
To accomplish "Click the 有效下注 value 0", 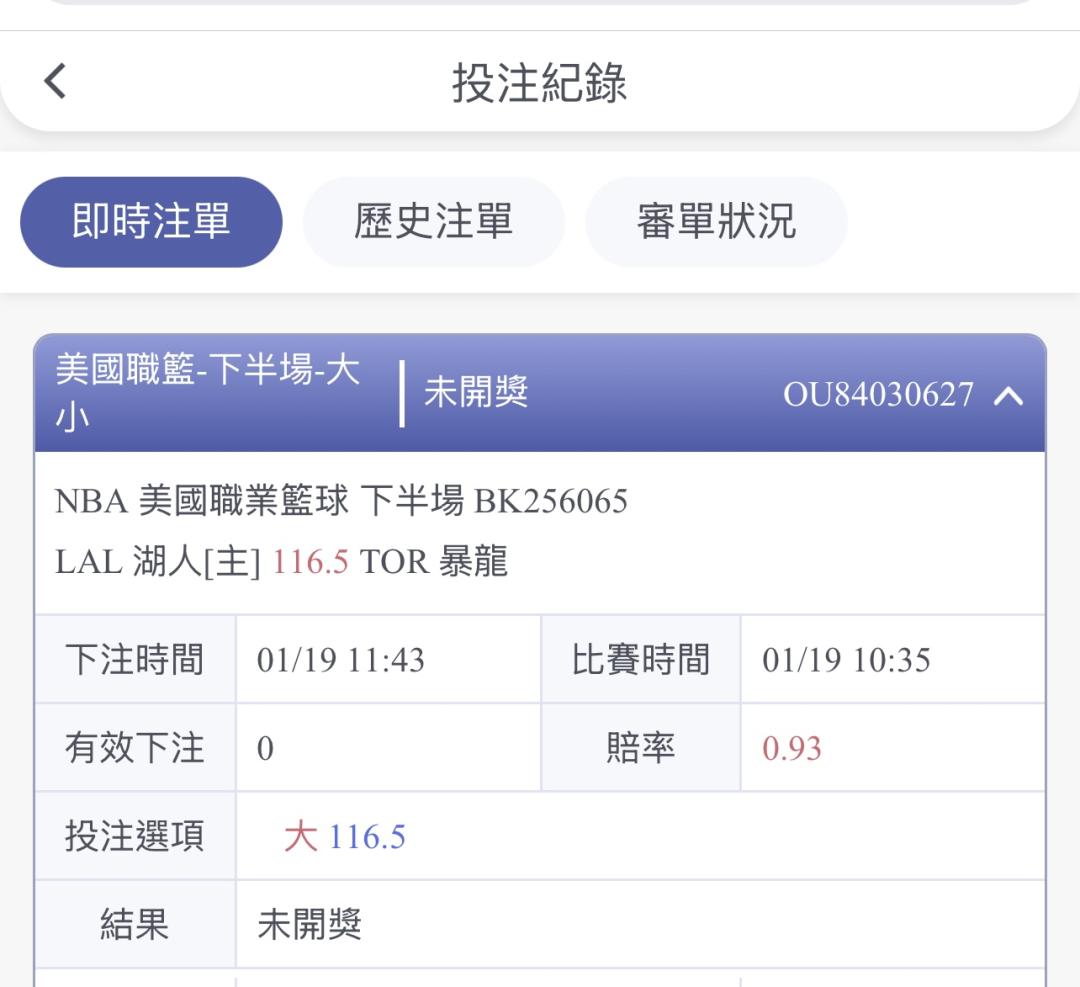I will pyautogui.click(x=265, y=749).
